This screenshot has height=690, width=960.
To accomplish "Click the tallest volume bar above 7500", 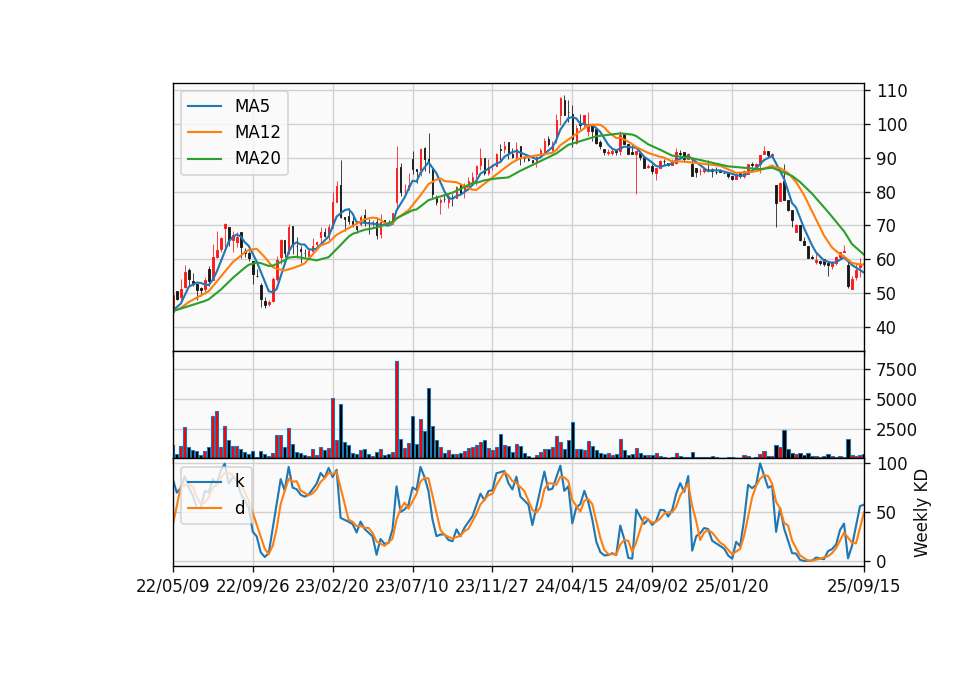I will coord(397,410).
